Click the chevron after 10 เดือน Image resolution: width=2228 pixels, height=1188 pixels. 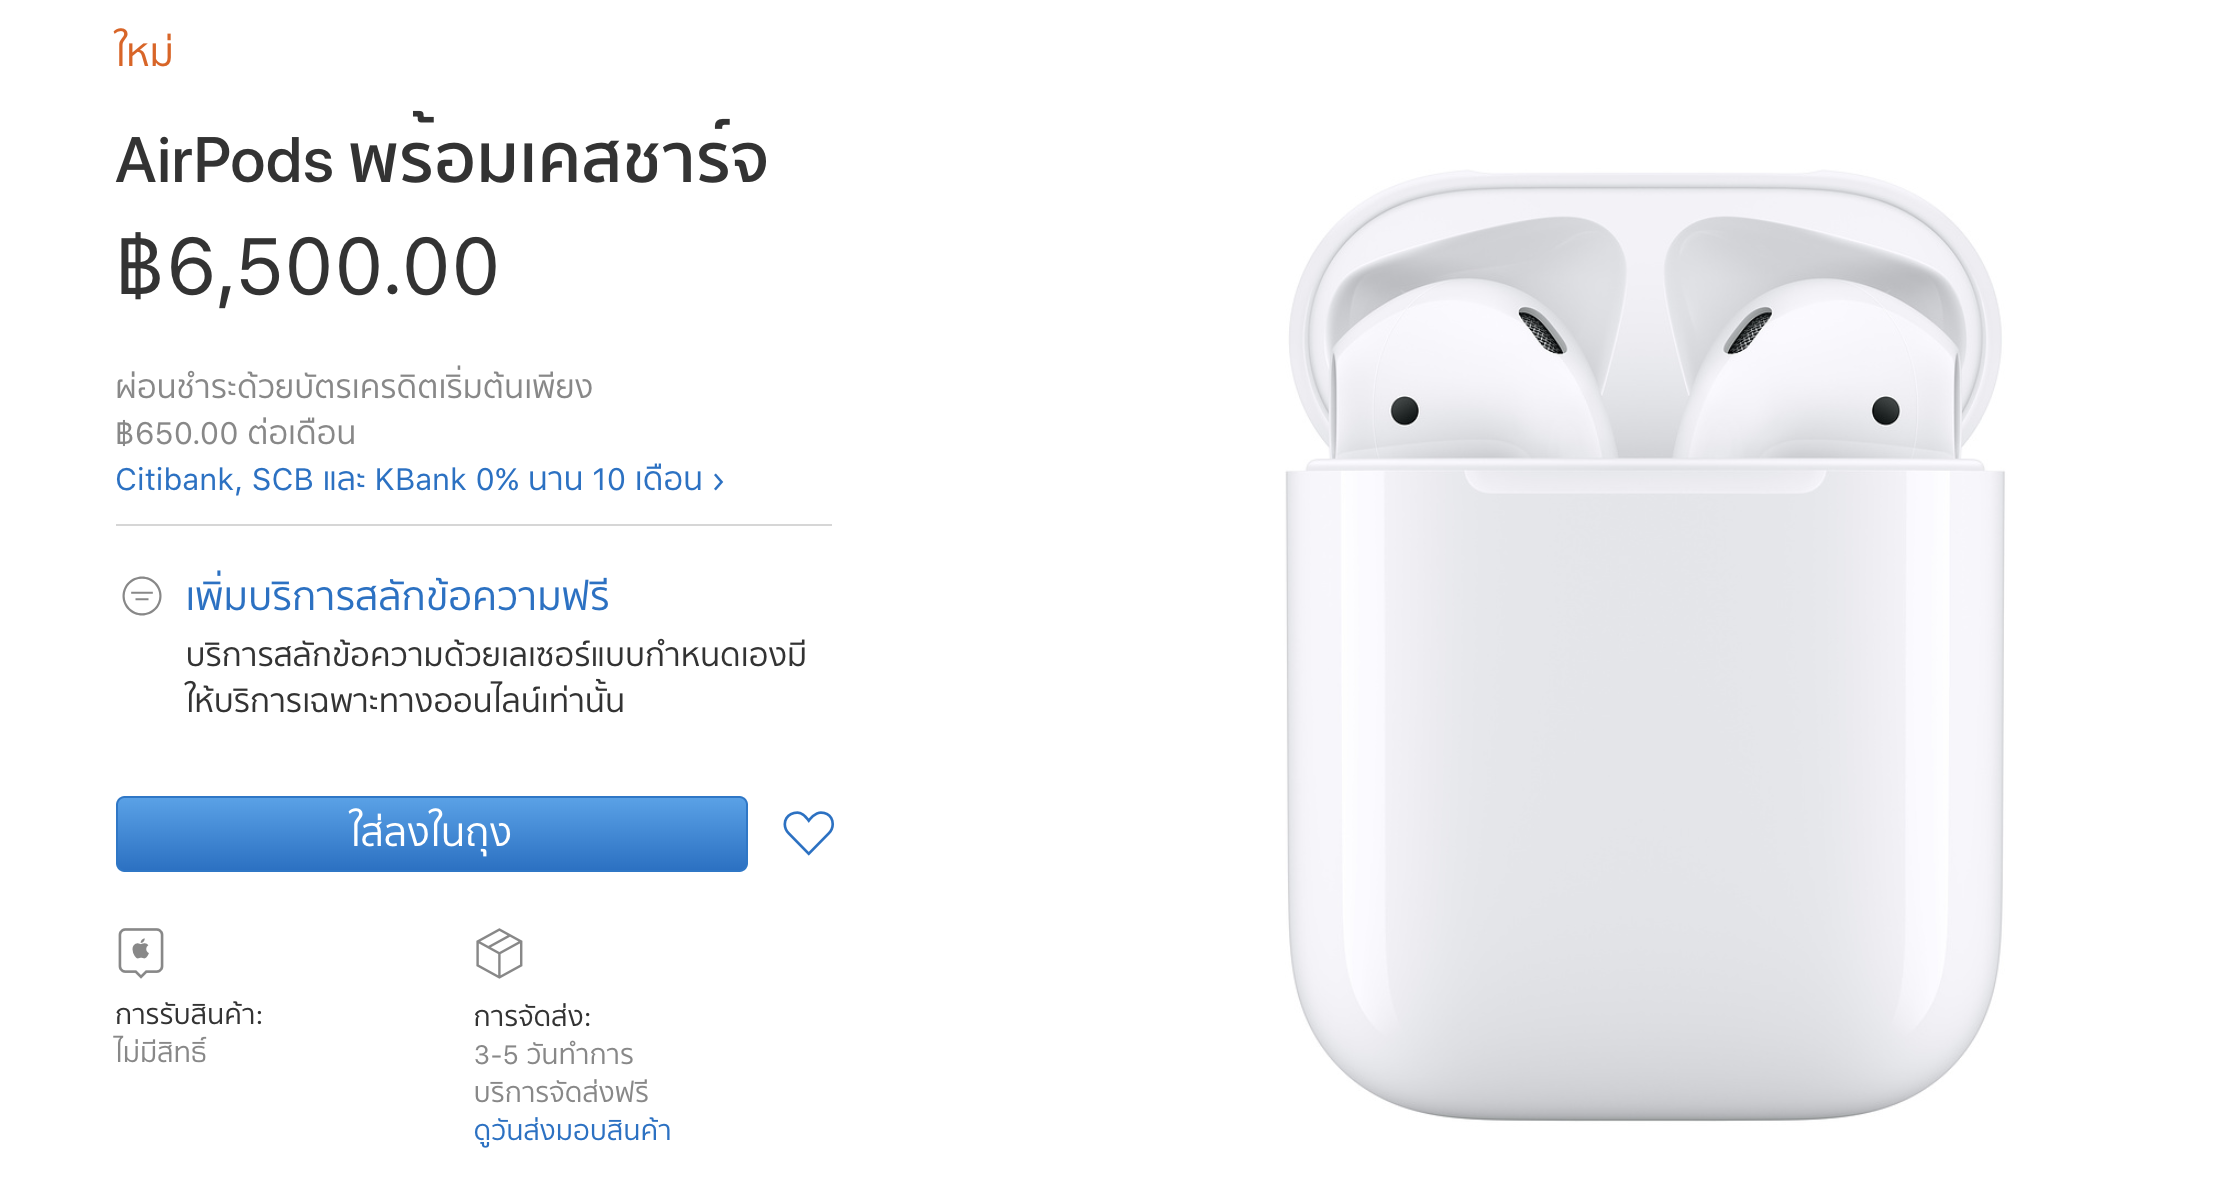click(718, 482)
